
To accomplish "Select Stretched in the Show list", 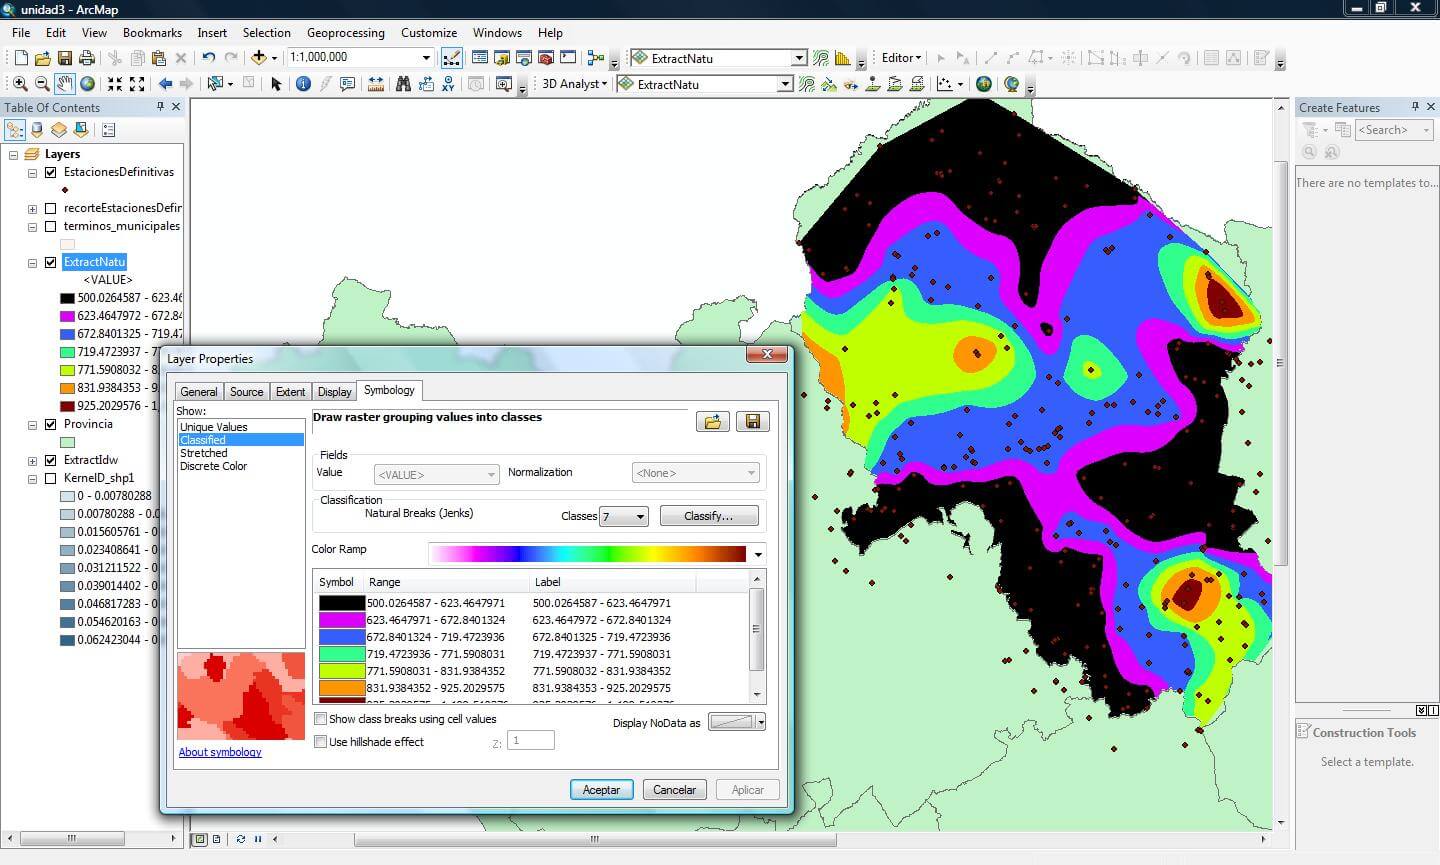I will [x=204, y=452].
